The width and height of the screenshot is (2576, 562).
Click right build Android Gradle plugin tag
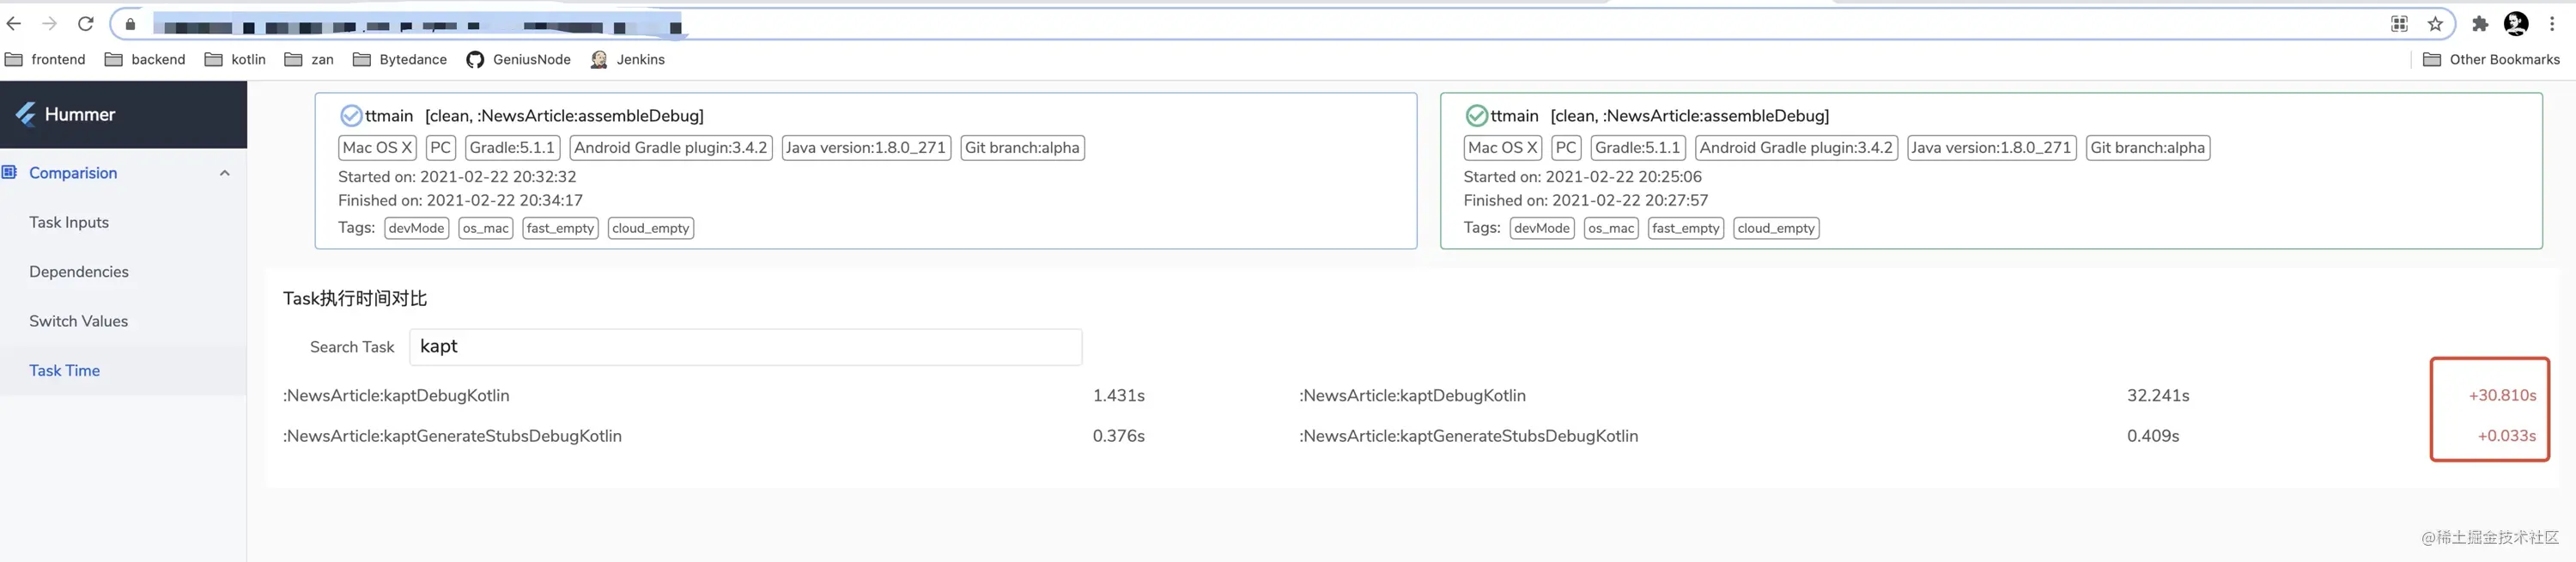click(1797, 148)
